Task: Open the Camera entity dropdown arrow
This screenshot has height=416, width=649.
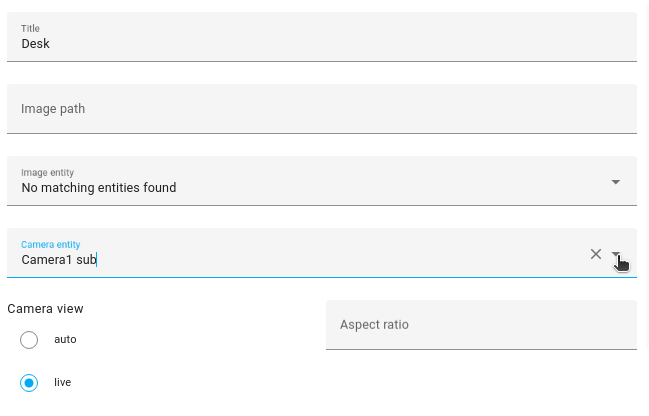Action: (616, 254)
